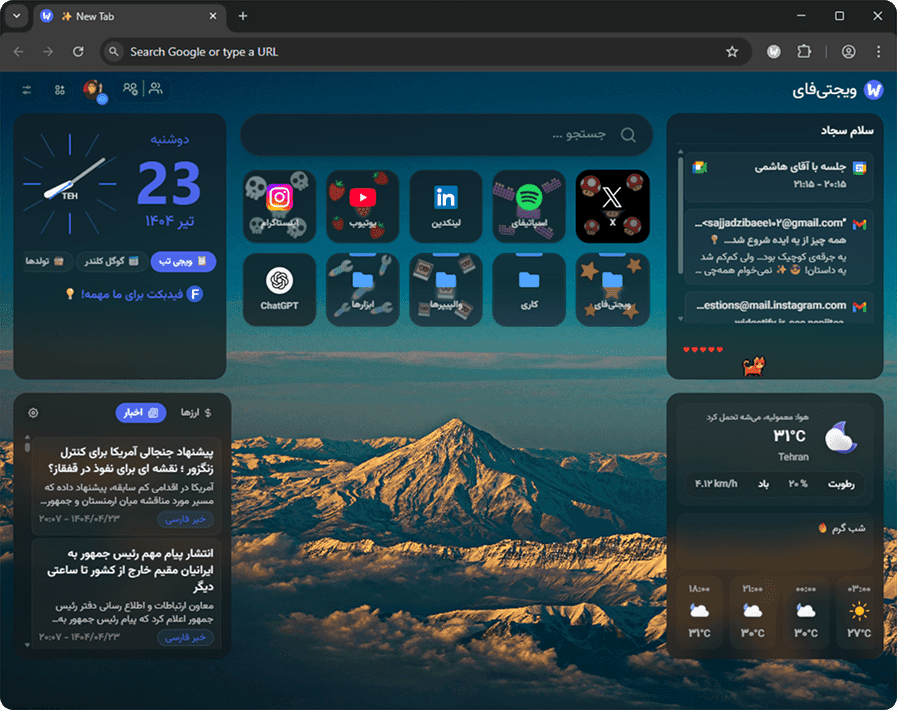897x710 pixels.
Task: Select the گوگل کلندر calendar tab
Action: (x=113, y=261)
